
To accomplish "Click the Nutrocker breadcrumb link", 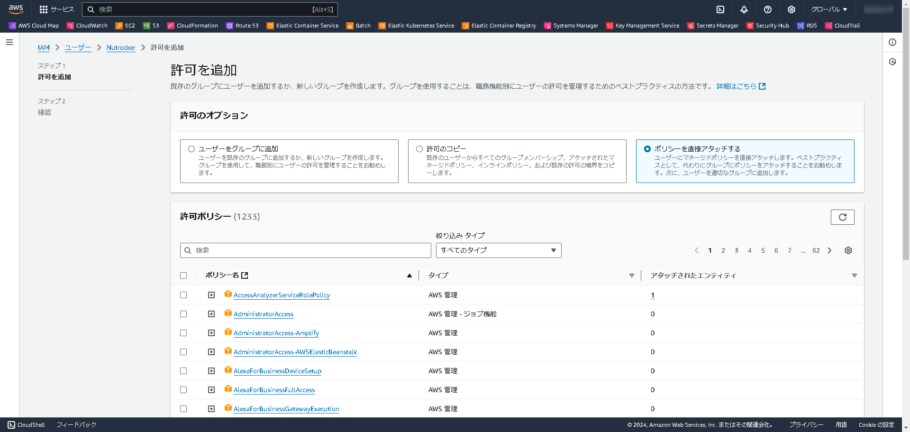I will (x=121, y=47).
